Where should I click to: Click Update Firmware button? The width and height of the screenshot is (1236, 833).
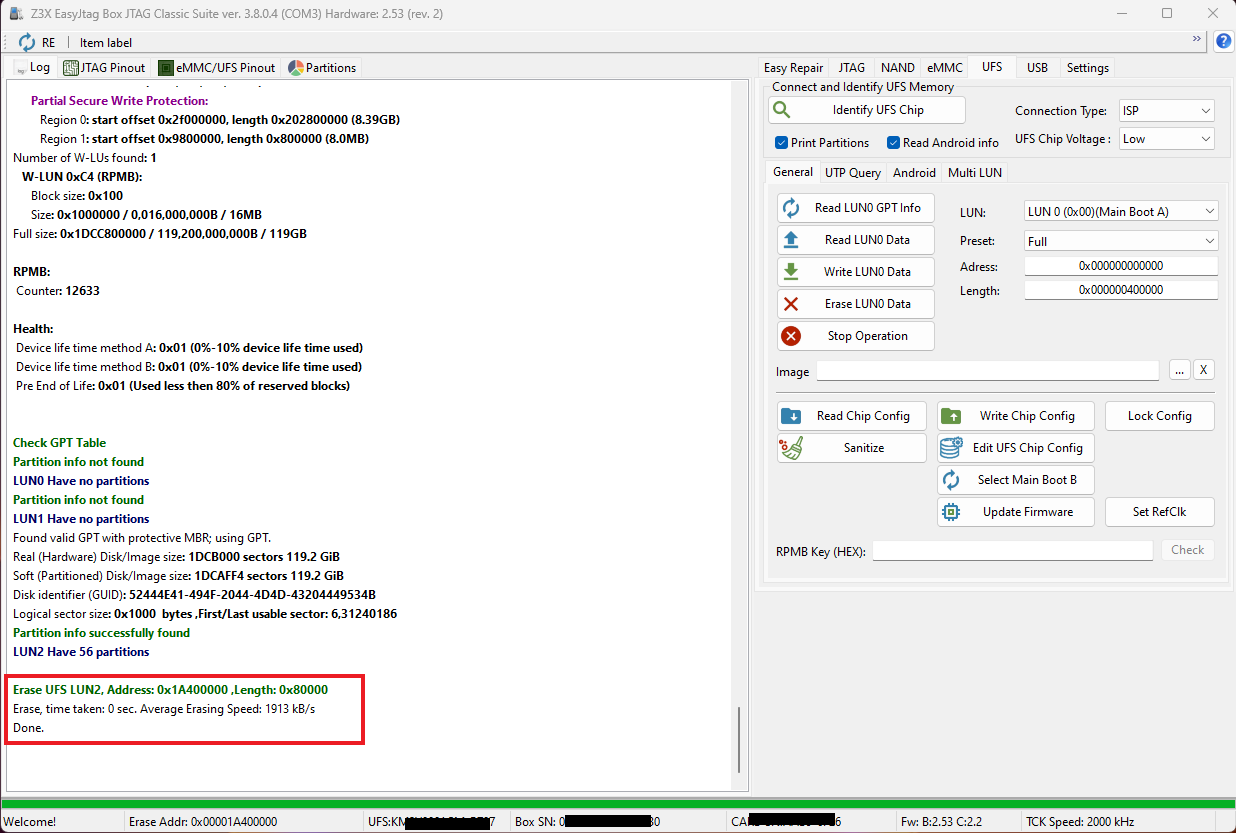coord(1016,512)
